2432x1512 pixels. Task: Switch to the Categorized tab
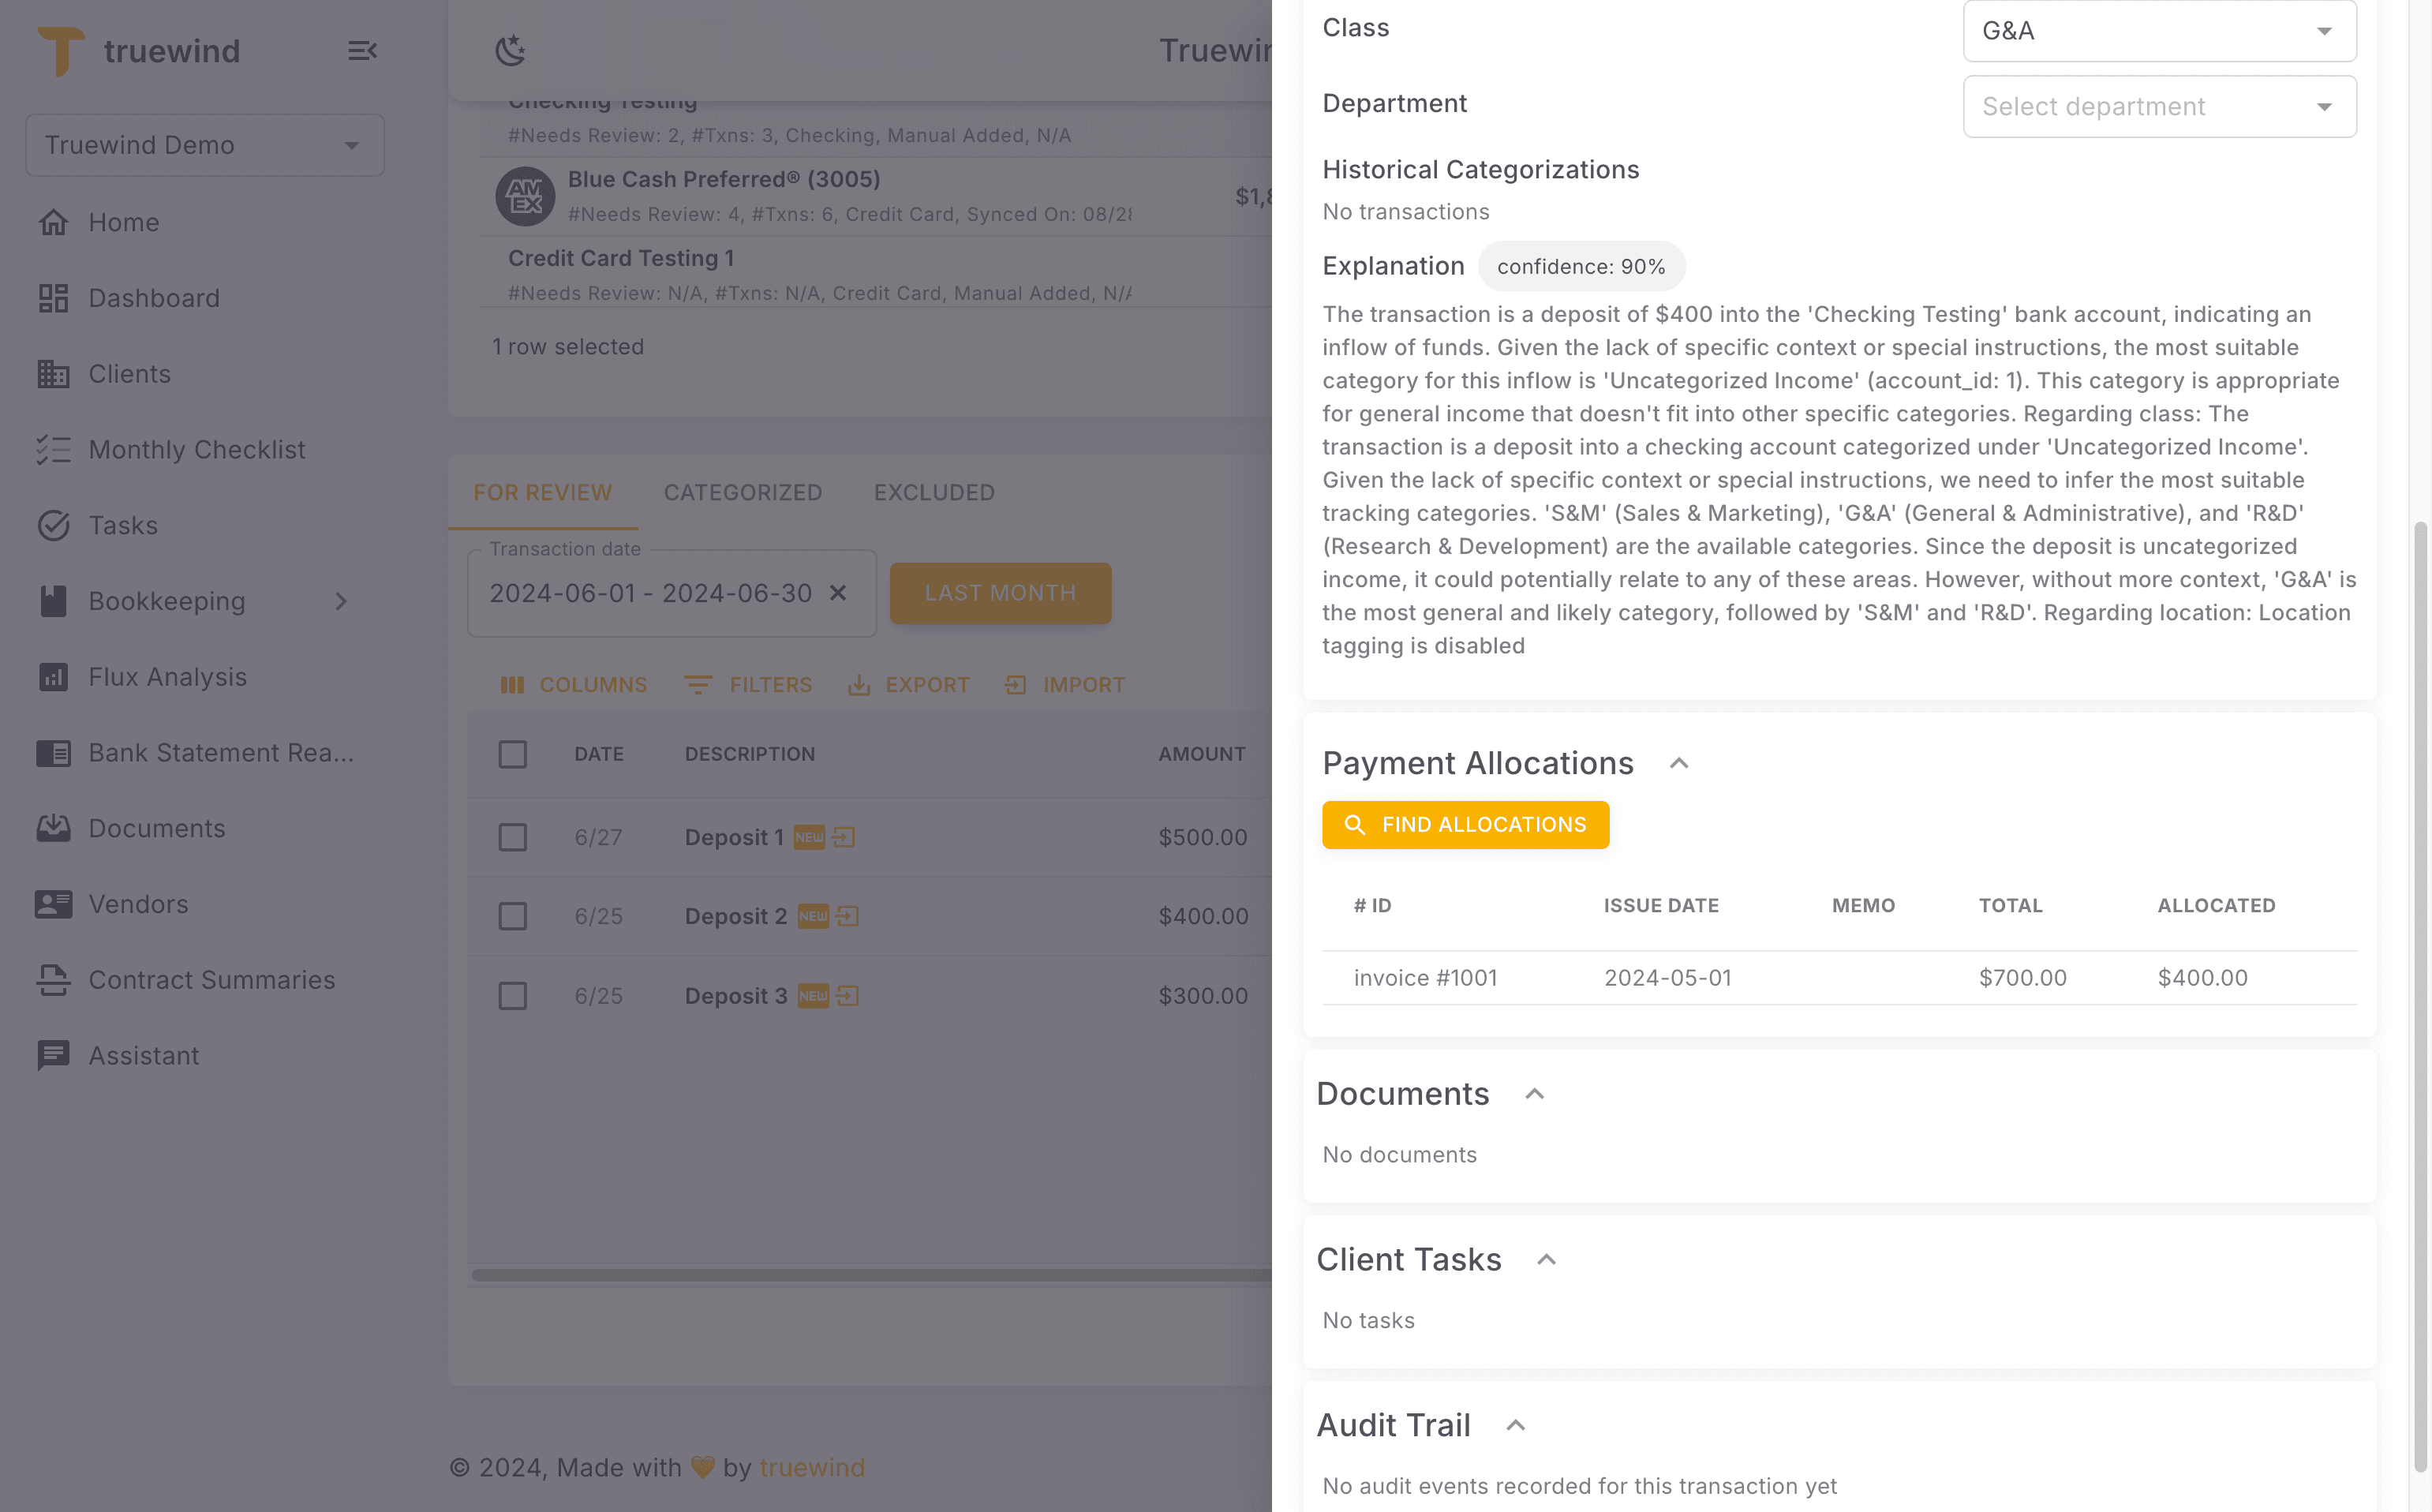(743, 492)
